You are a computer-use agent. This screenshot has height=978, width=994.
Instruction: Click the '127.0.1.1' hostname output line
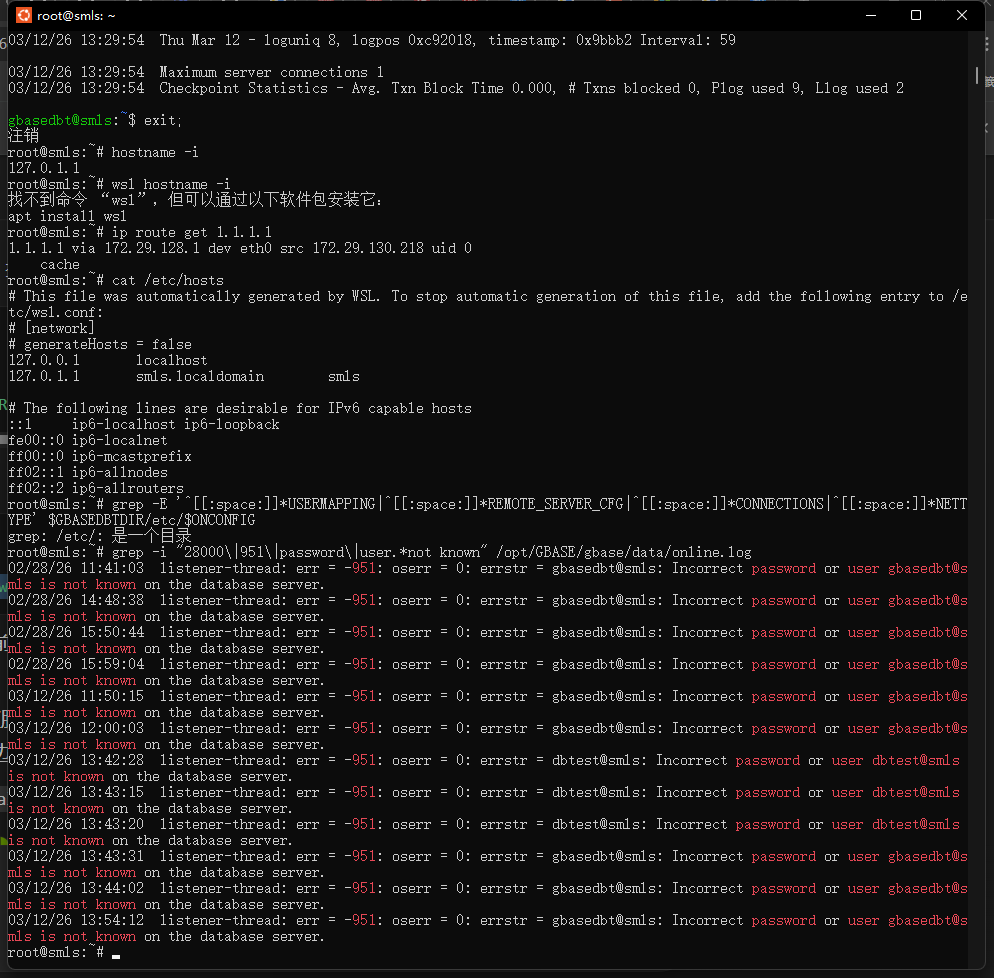pos(44,168)
